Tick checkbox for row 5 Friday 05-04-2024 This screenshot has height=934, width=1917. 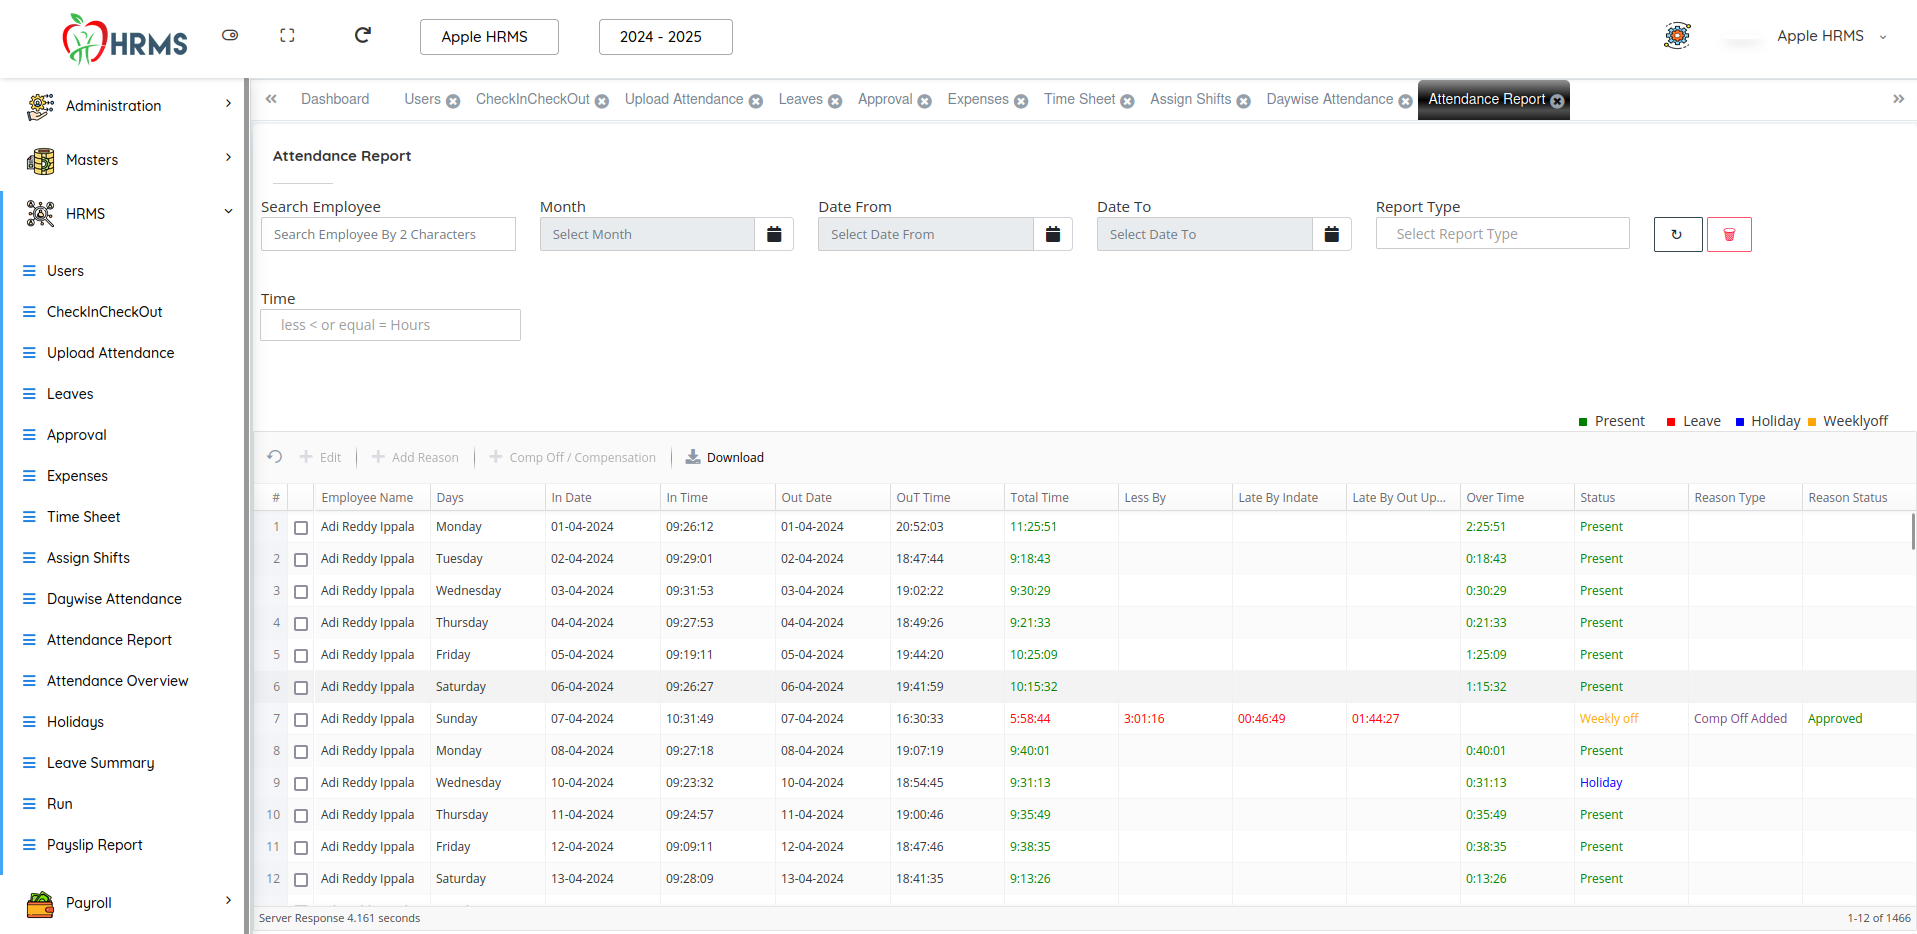pyautogui.click(x=301, y=655)
